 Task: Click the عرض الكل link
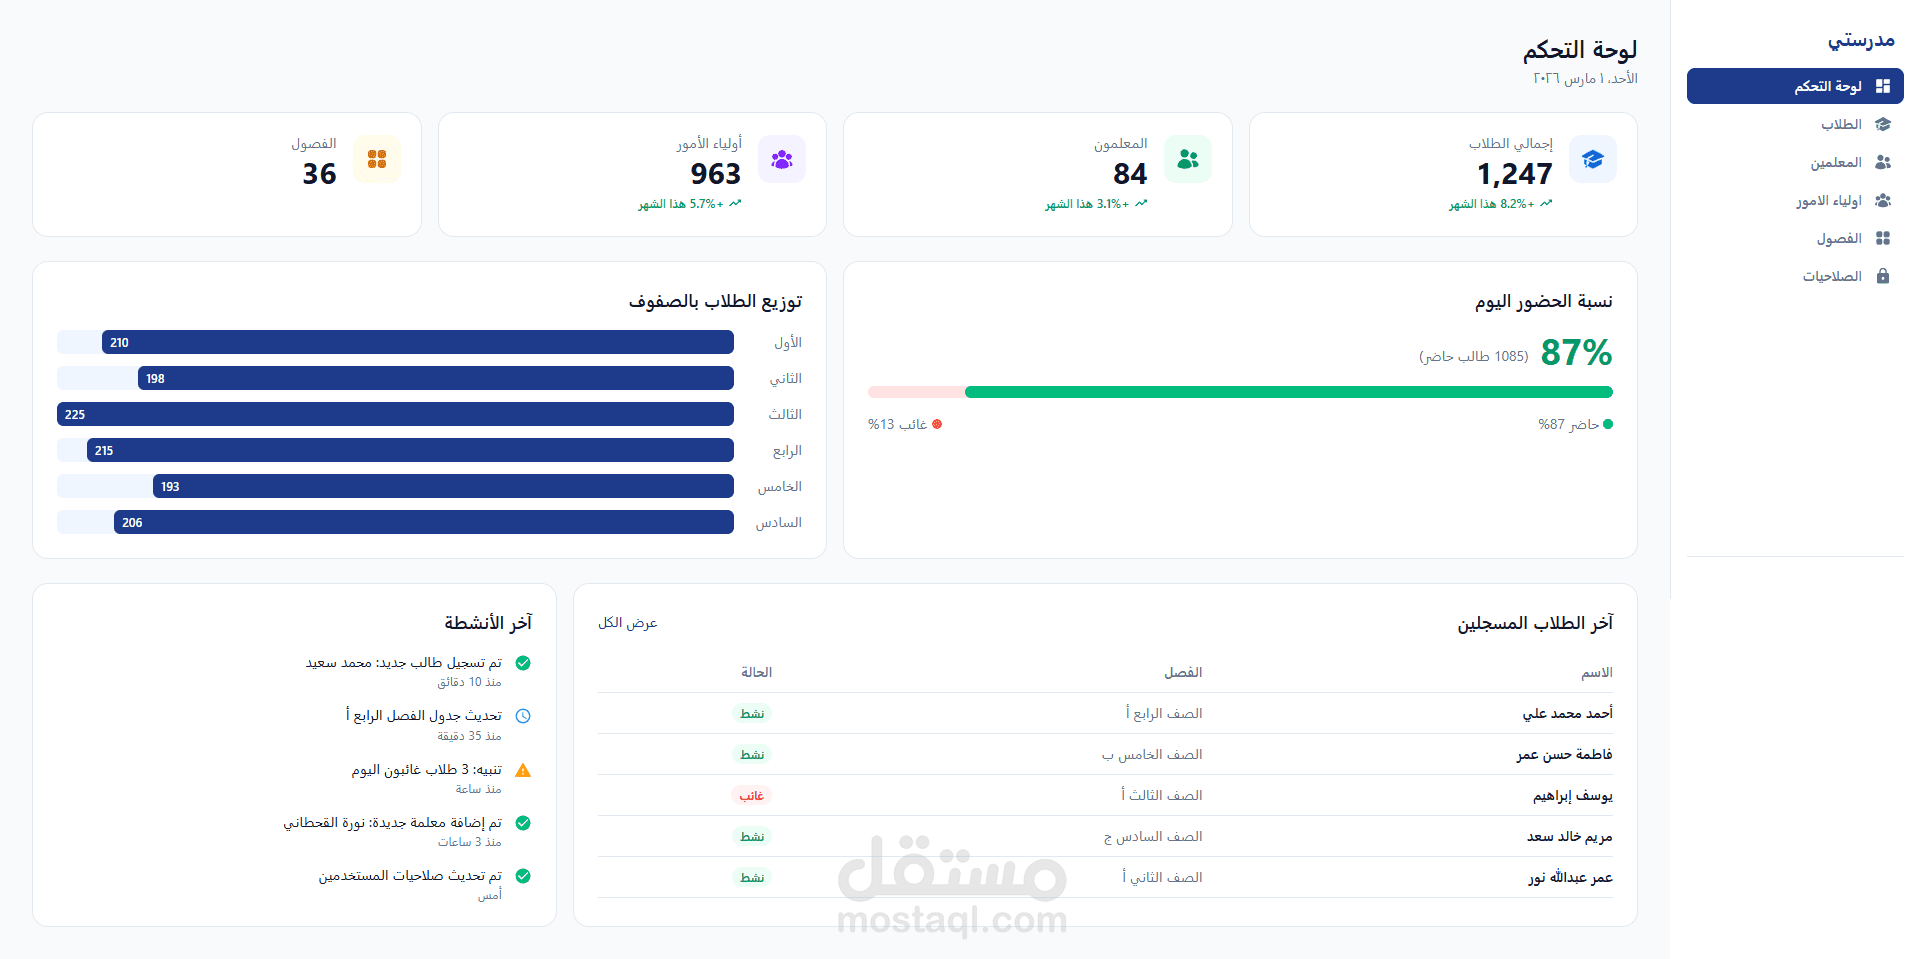[x=629, y=622]
